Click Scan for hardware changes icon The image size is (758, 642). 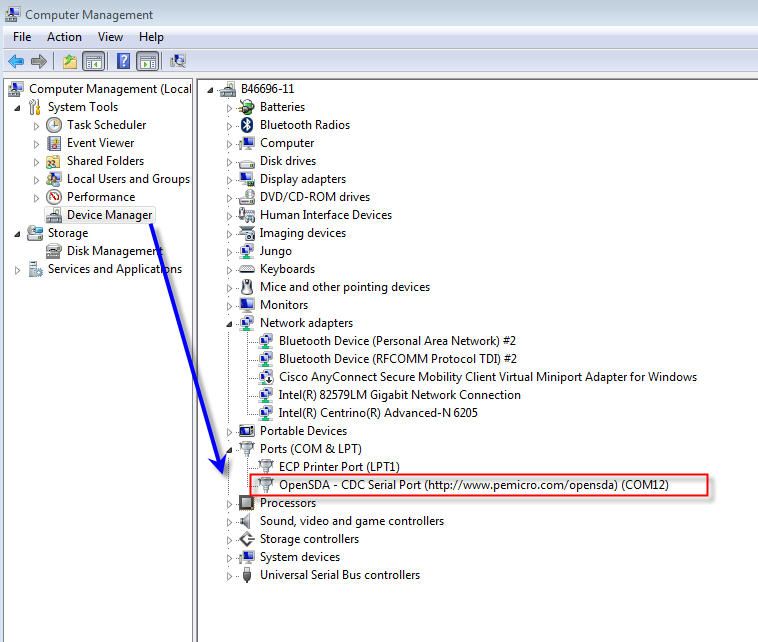(x=178, y=61)
